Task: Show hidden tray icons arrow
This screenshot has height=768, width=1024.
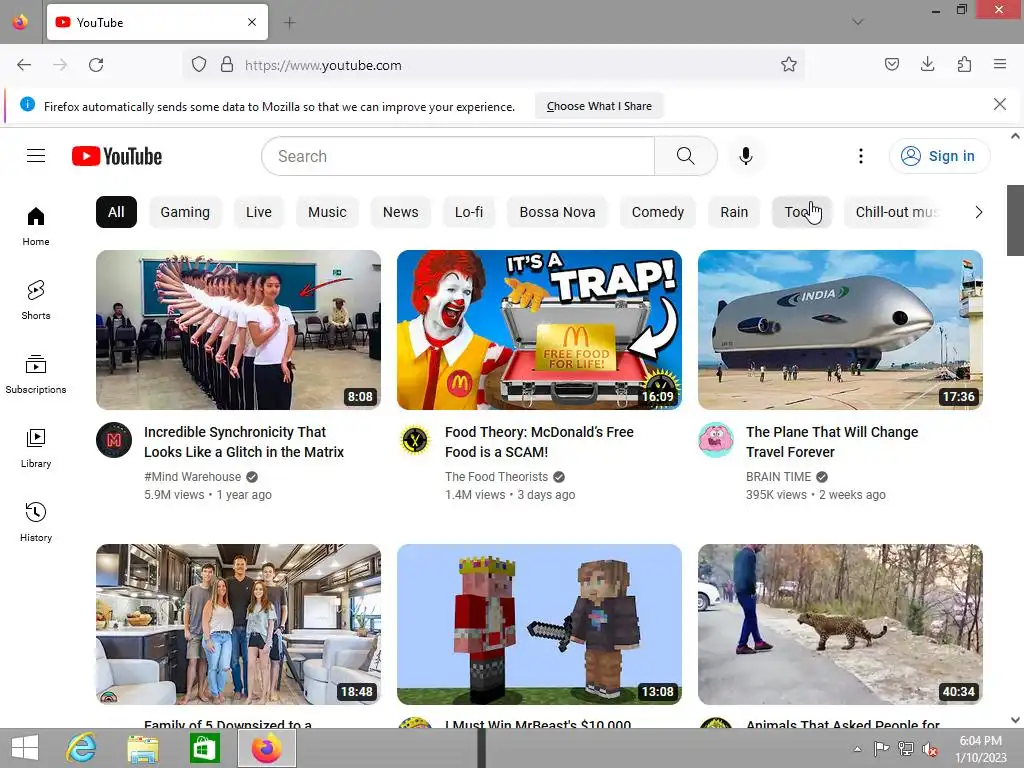Action: (x=857, y=749)
